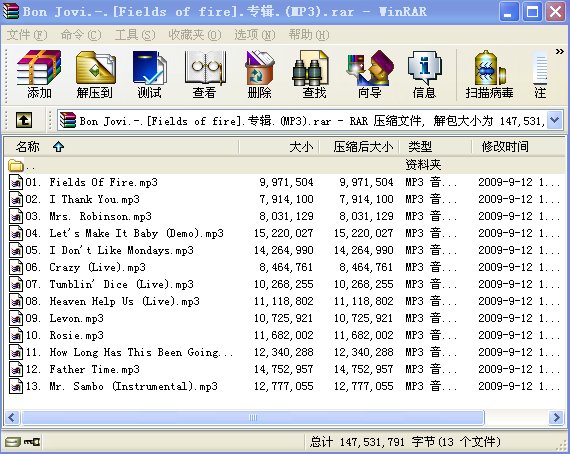Click file icon of 09. Levon.mp3

coord(16,318)
